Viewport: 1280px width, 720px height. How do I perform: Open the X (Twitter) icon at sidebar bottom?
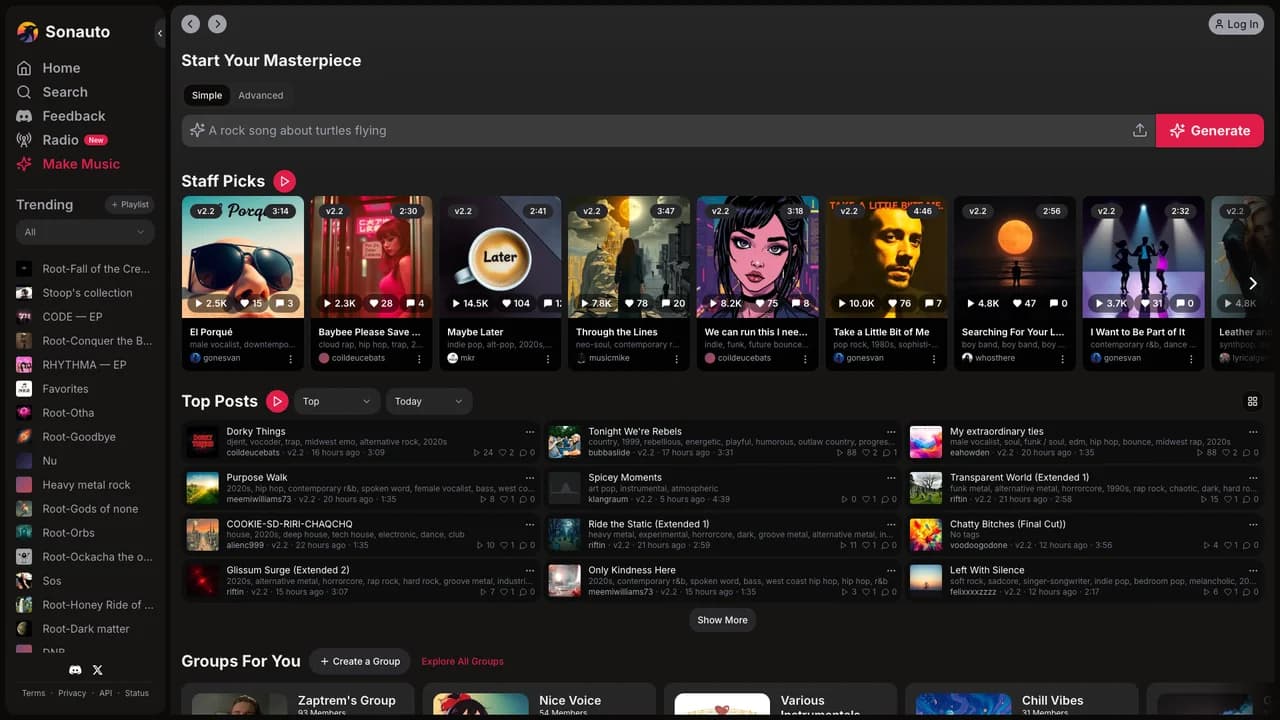[97, 670]
